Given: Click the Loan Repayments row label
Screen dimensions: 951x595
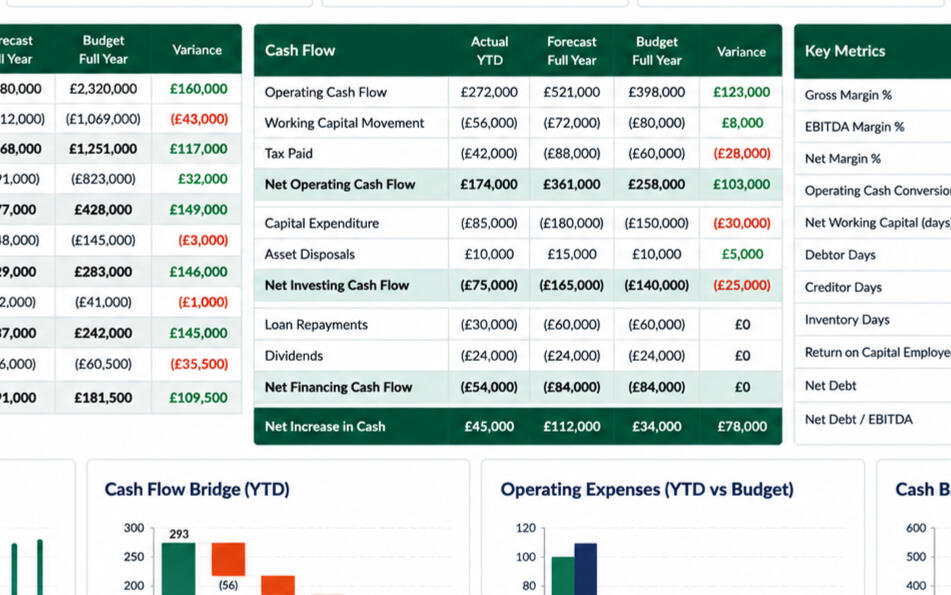Looking at the screenshot, I should pyautogui.click(x=316, y=324).
